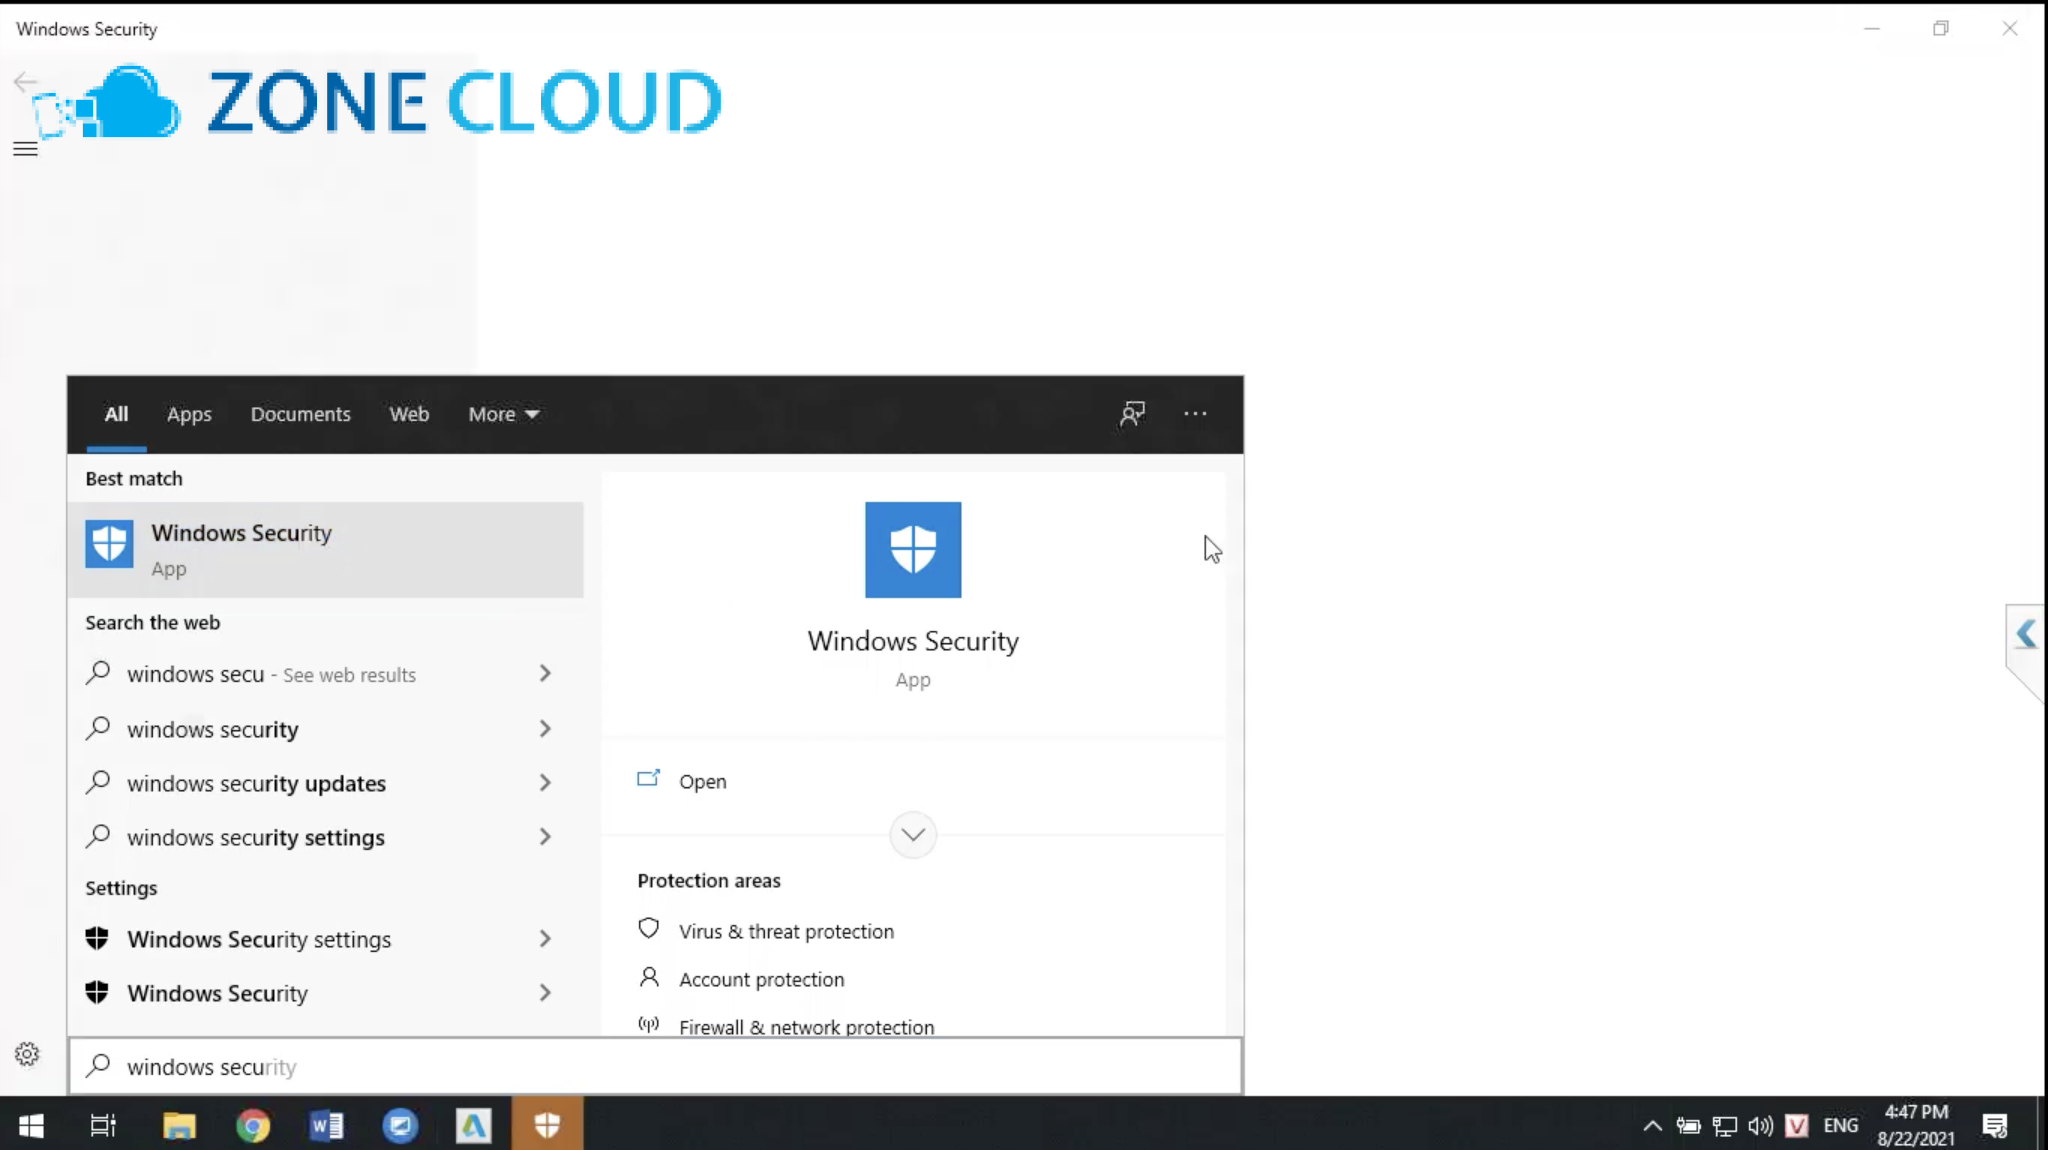The image size is (2048, 1150).
Task: Open the Action Center notifications icon
Action: coord(1995,1126)
